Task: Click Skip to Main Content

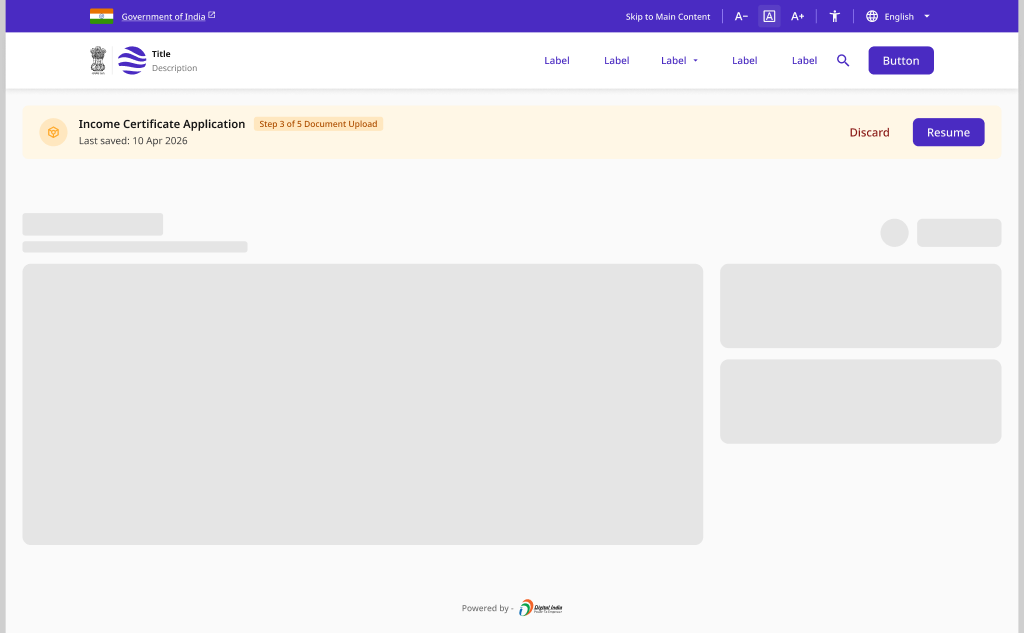Action: [667, 16]
